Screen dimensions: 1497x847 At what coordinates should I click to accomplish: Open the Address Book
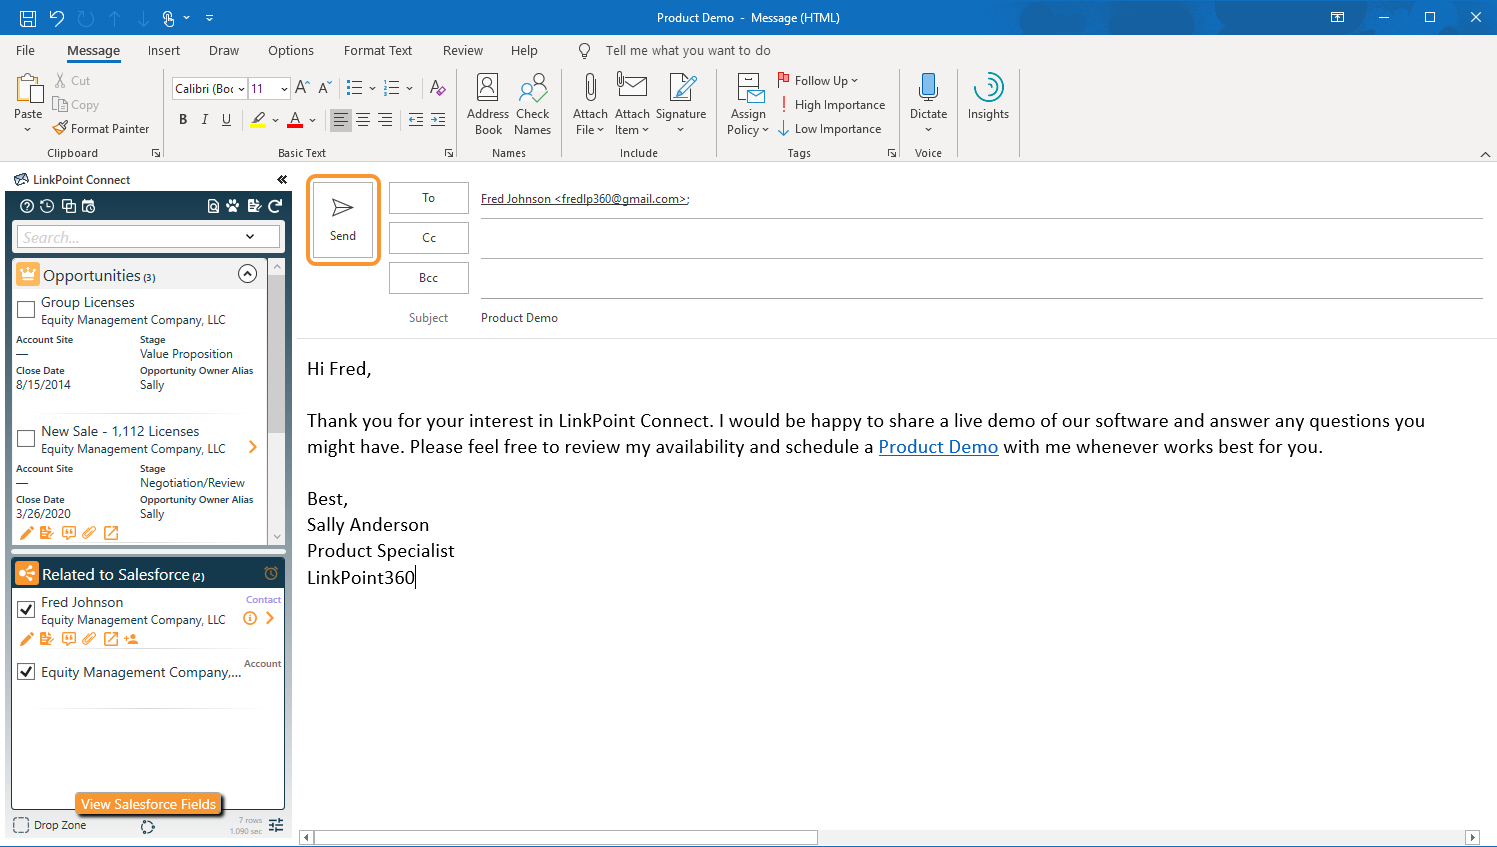coord(488,105)
